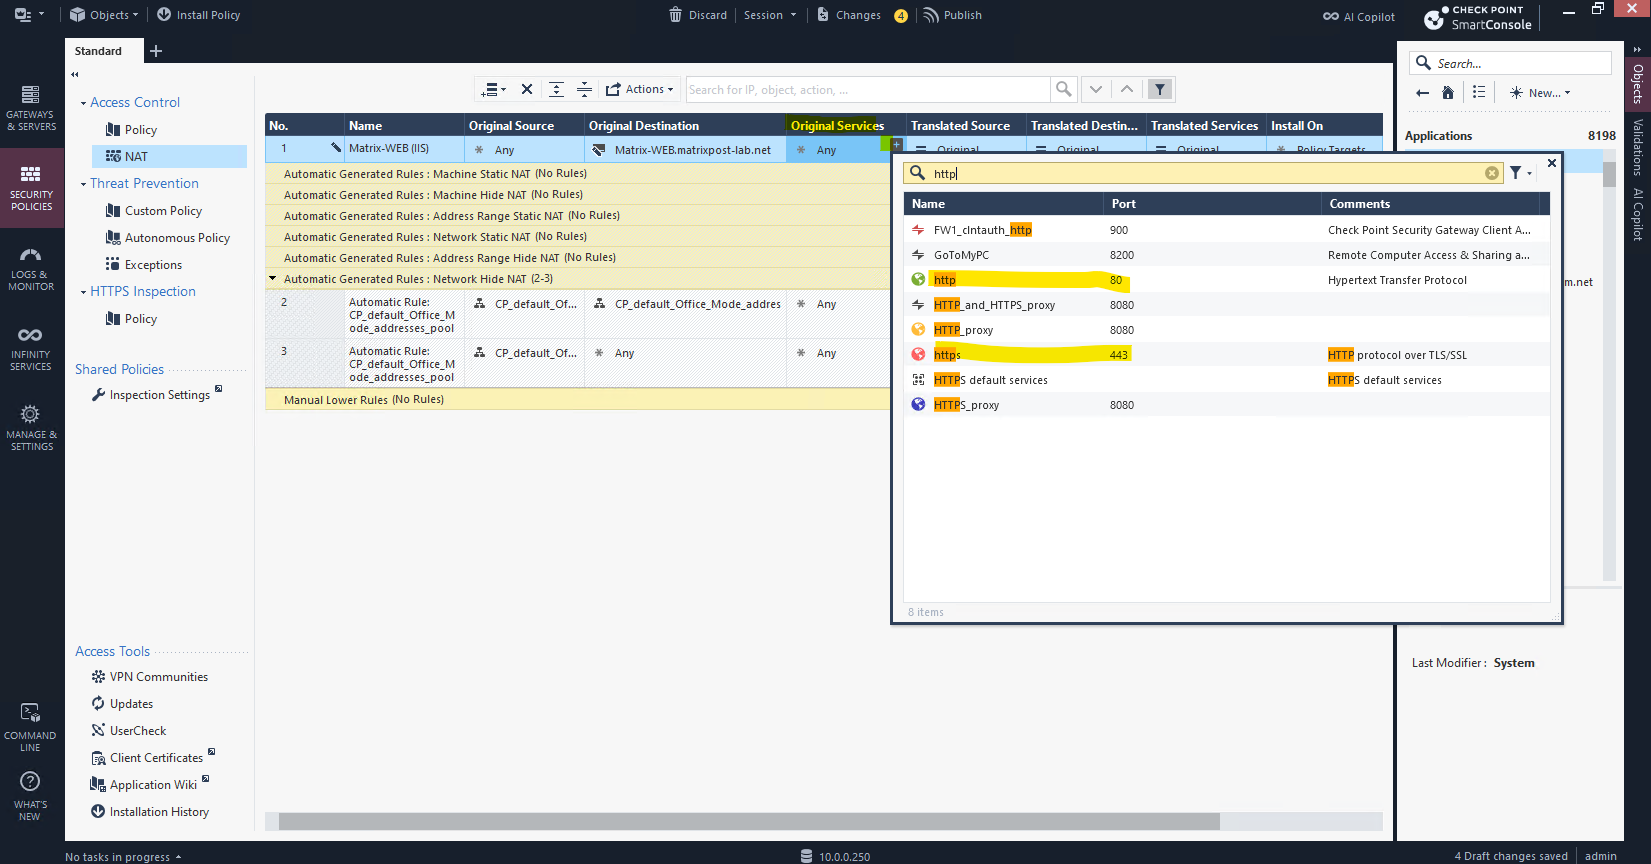Click the delete rule X icon
Screen dimensions: 1651x864
pyautogui.click(x=527, y=89)
